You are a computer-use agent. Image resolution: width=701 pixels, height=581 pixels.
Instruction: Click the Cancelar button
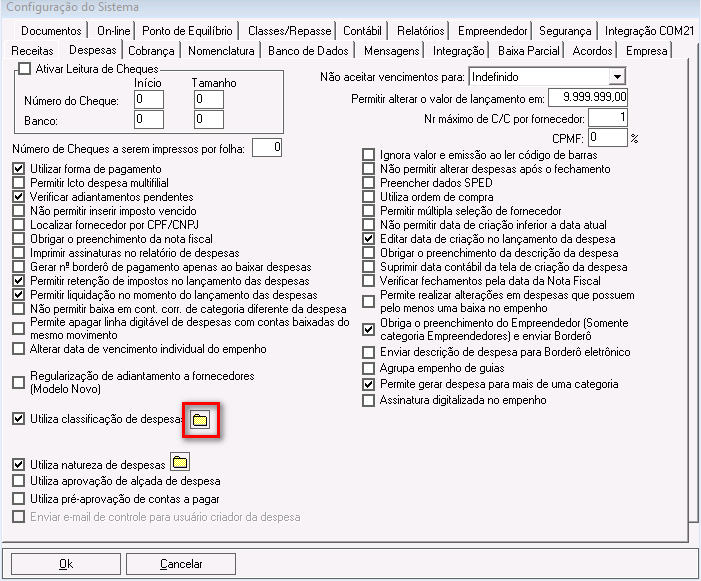181,564
